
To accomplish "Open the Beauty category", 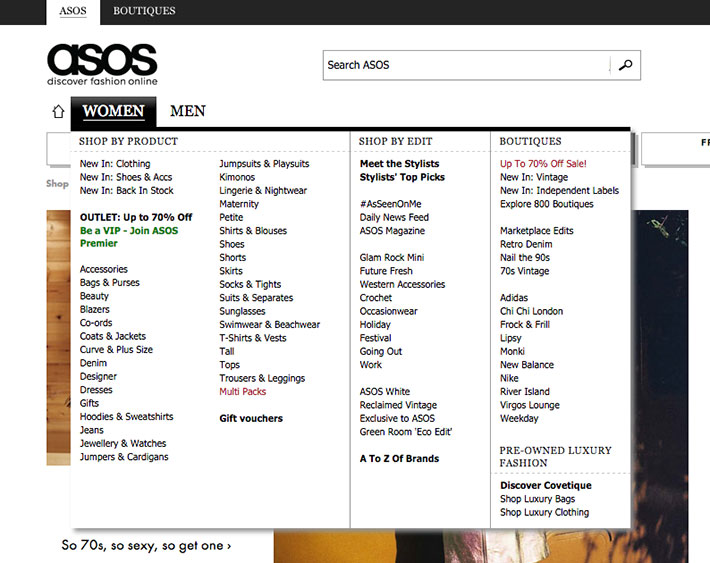I will [x=94, y=296].
